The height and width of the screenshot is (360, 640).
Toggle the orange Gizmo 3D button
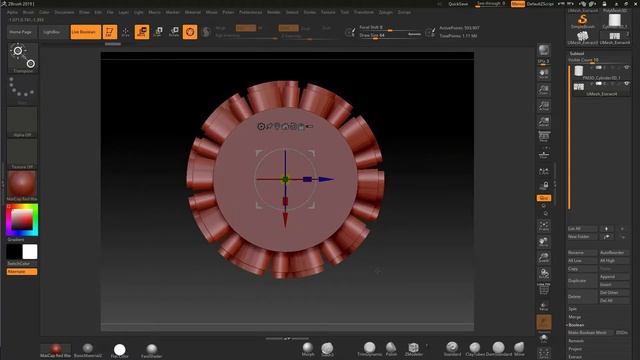[190, 32]
